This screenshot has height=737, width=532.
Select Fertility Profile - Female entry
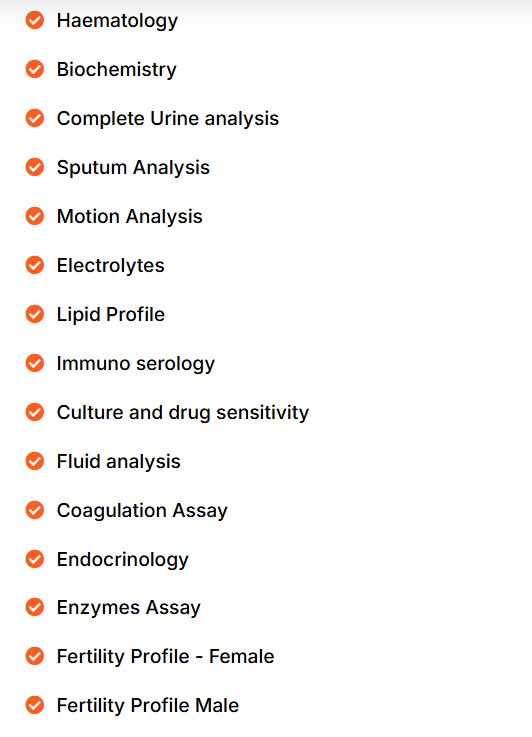coord(165,657)
